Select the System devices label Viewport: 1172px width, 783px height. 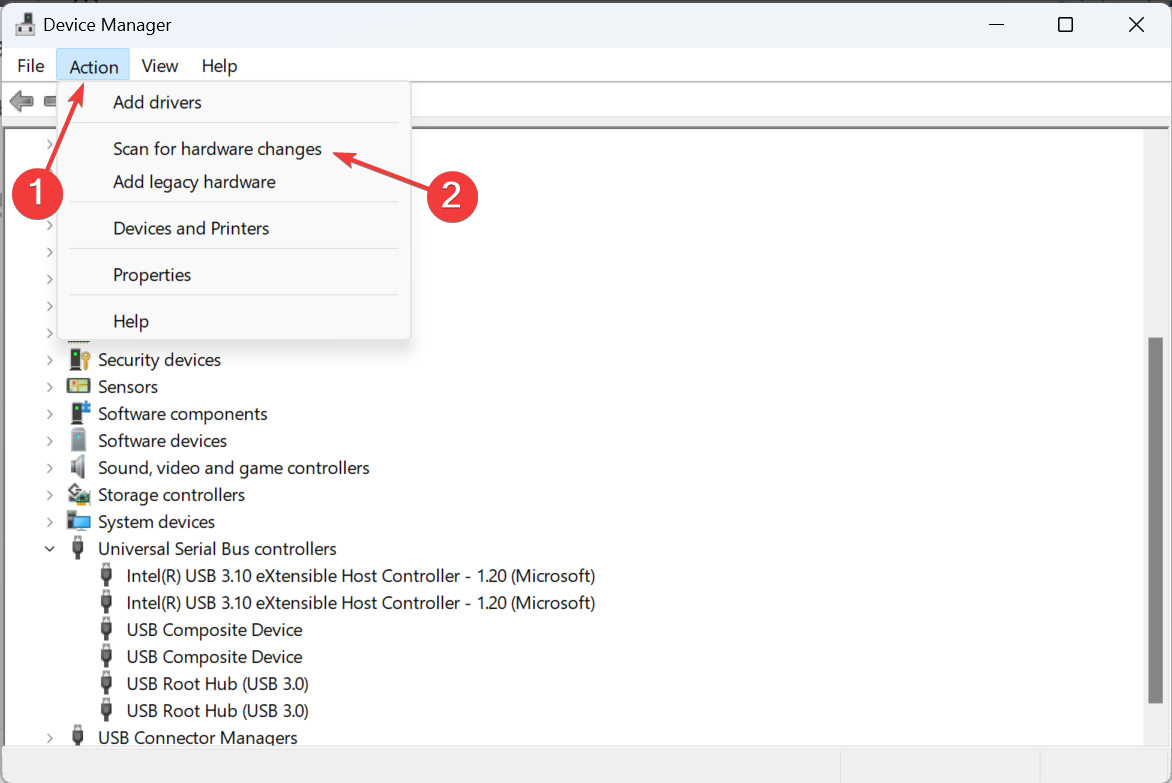(156, 522)
